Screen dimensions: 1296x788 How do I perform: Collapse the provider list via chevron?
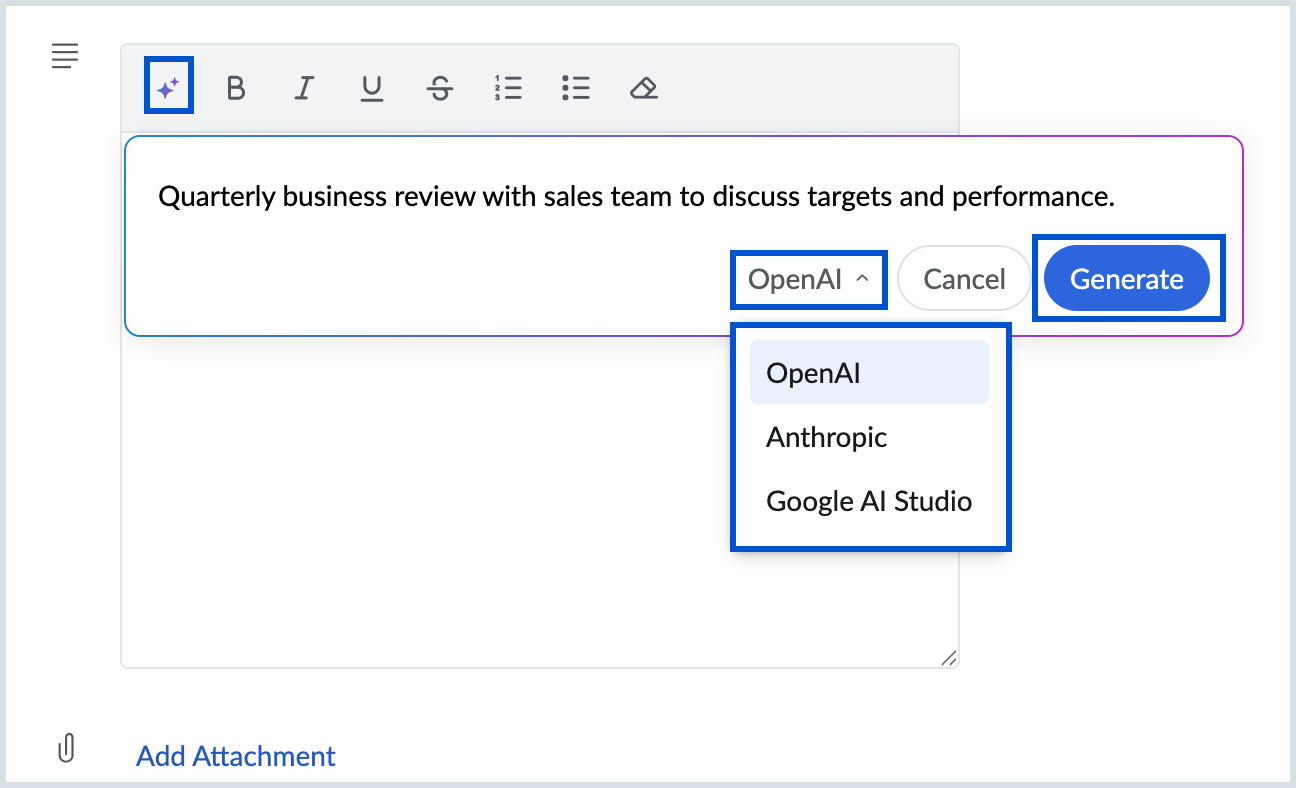pos(861,279)
